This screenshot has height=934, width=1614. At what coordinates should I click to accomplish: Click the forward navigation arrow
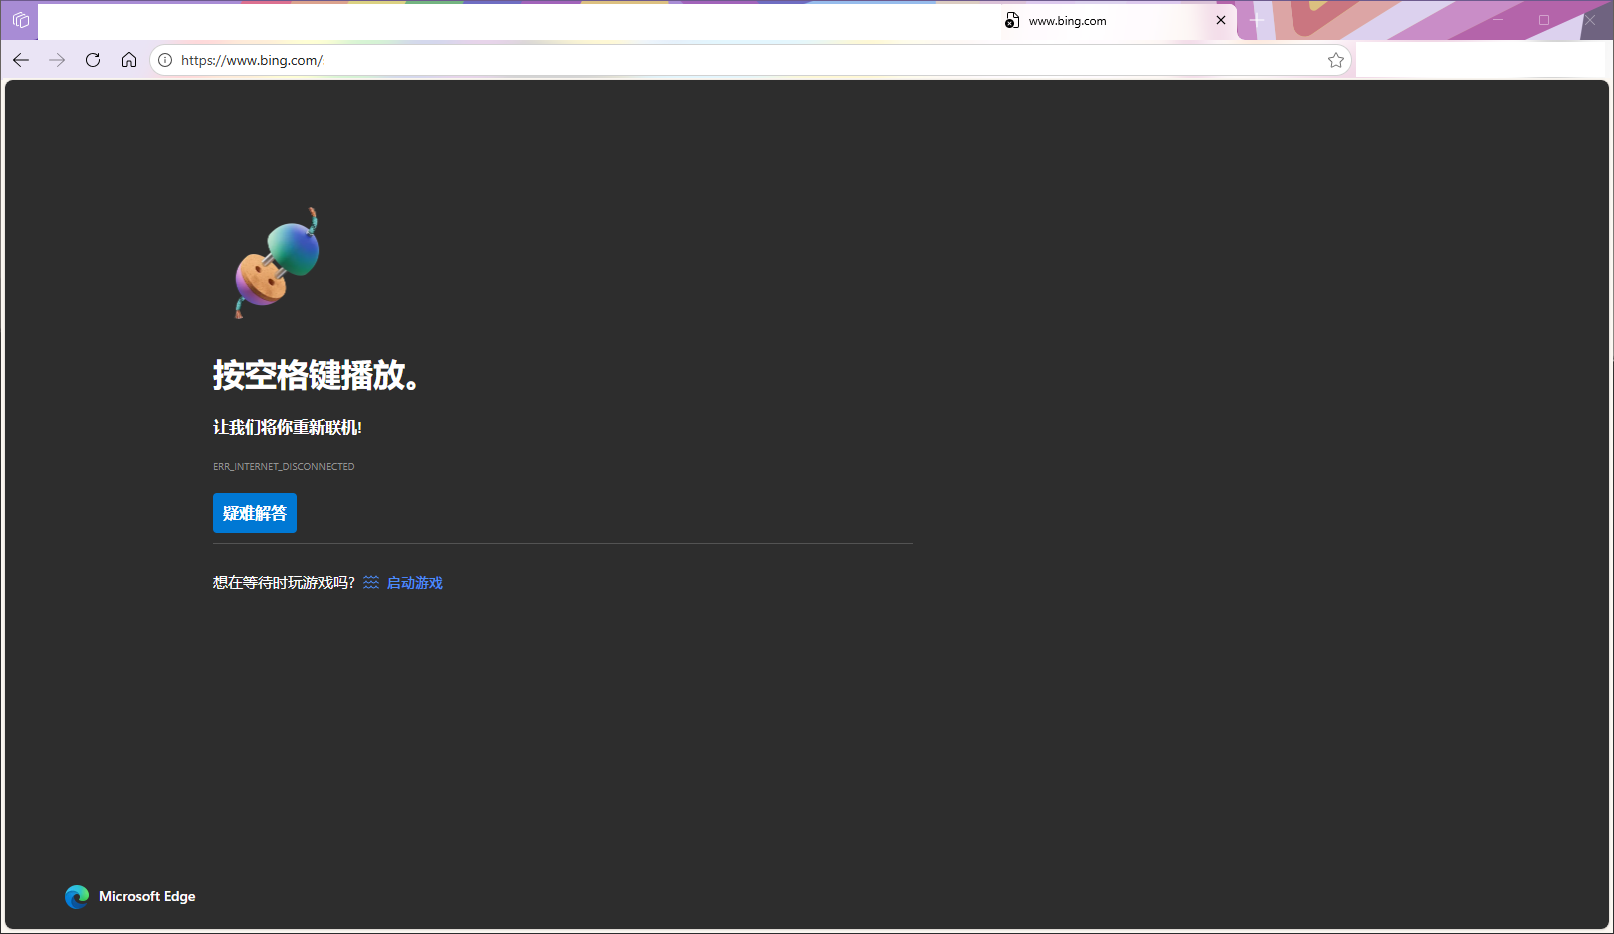[57, 60]
